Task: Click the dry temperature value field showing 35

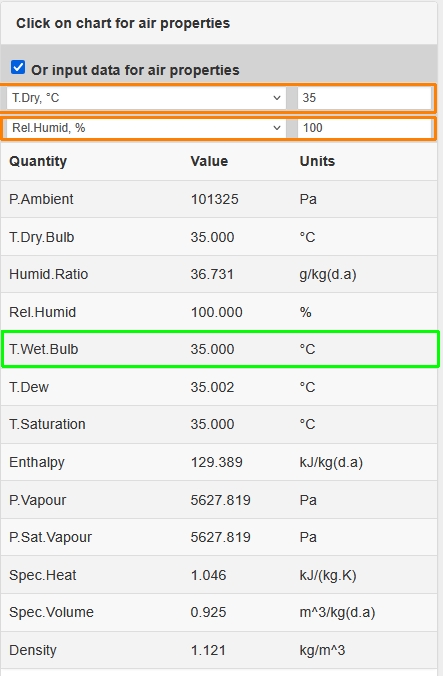Action: click(365, 98)
